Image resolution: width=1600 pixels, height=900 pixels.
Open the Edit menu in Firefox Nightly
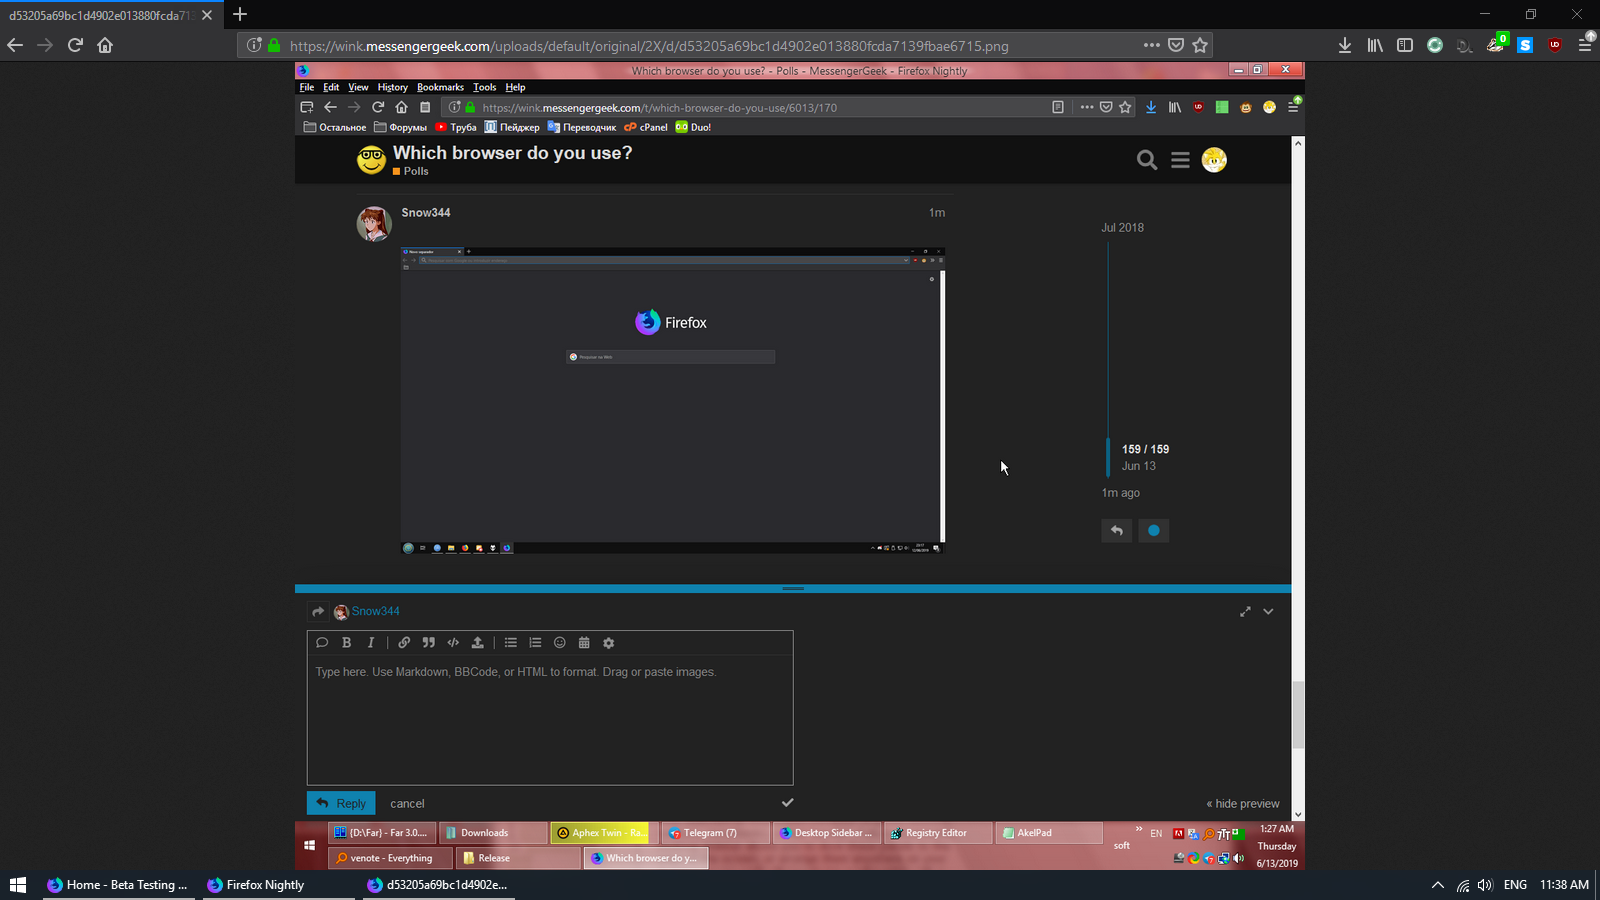[331, 87]
